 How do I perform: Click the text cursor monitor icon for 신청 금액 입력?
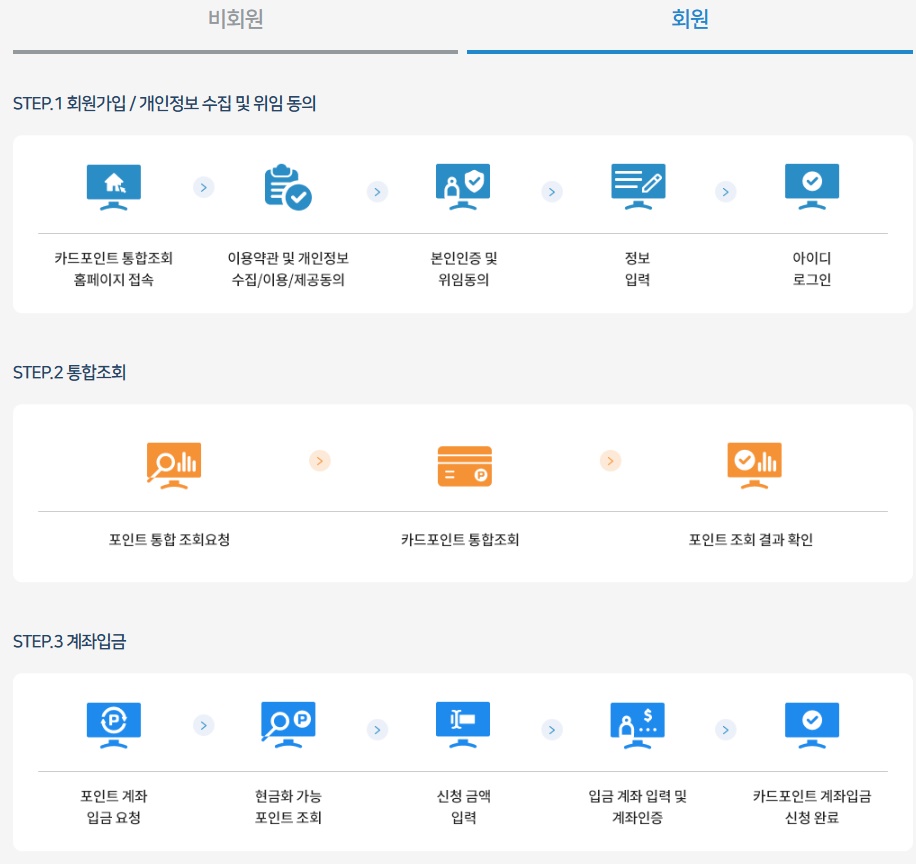tap(463, 725)
